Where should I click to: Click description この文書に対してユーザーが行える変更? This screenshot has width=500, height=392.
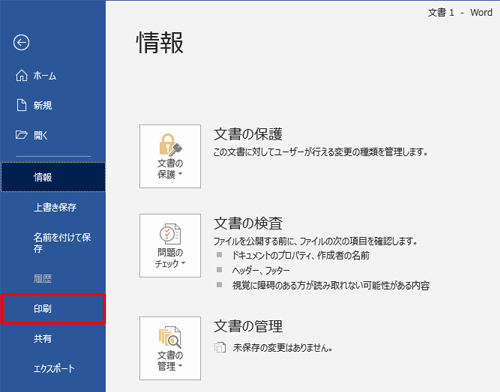(x=320, y=152)
